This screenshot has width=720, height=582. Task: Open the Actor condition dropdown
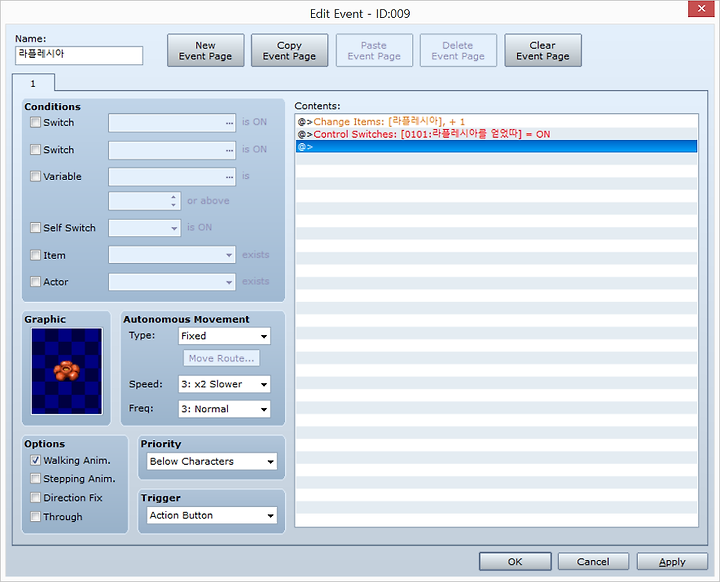[x=172, y=282]
